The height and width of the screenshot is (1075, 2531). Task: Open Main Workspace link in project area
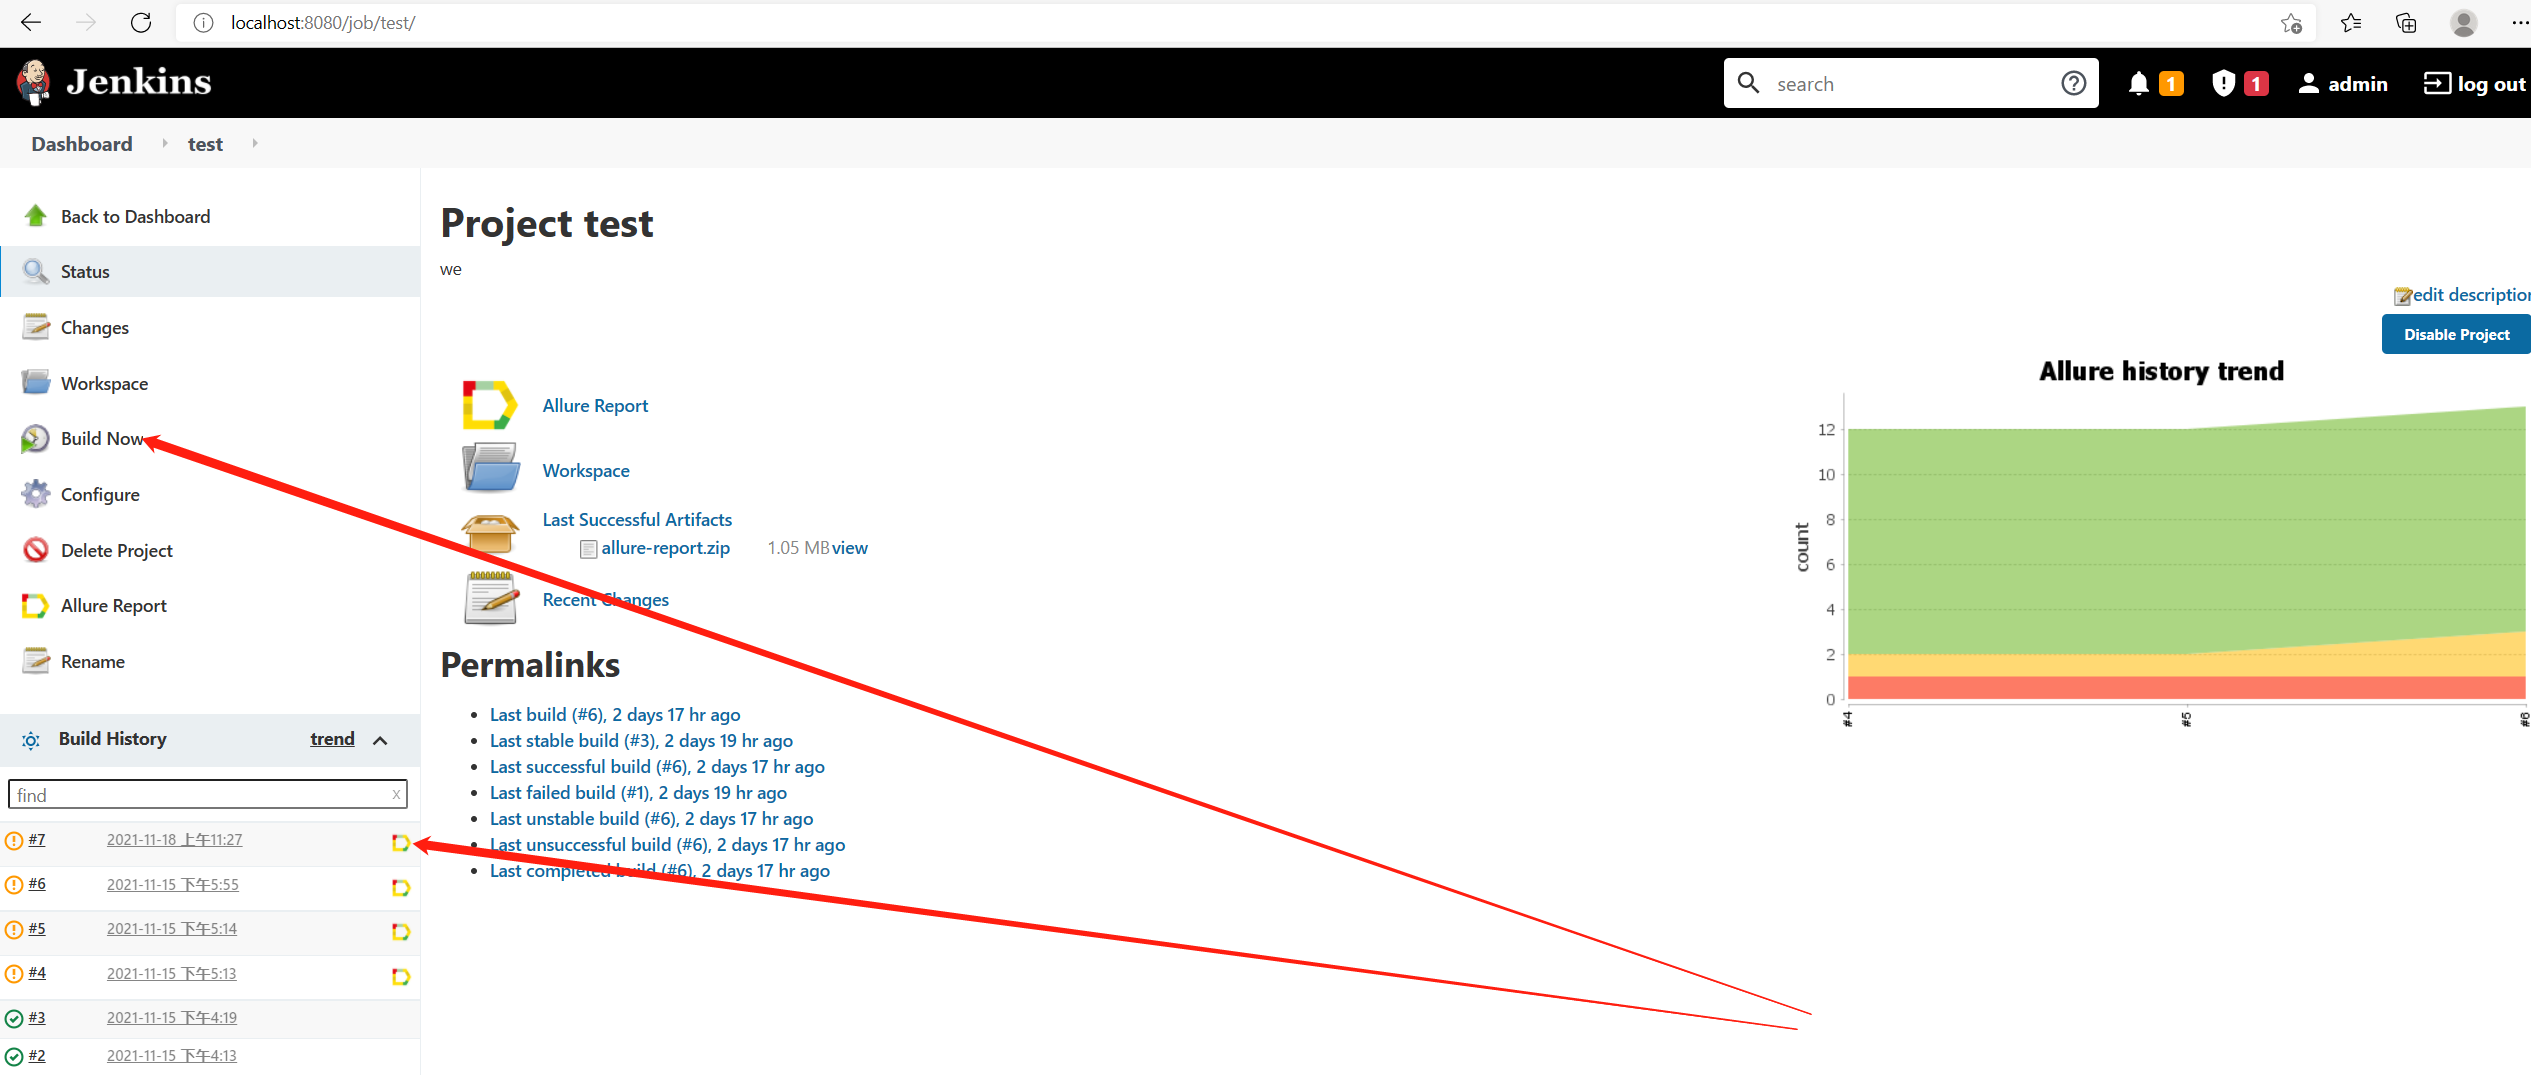click(586, 470)
